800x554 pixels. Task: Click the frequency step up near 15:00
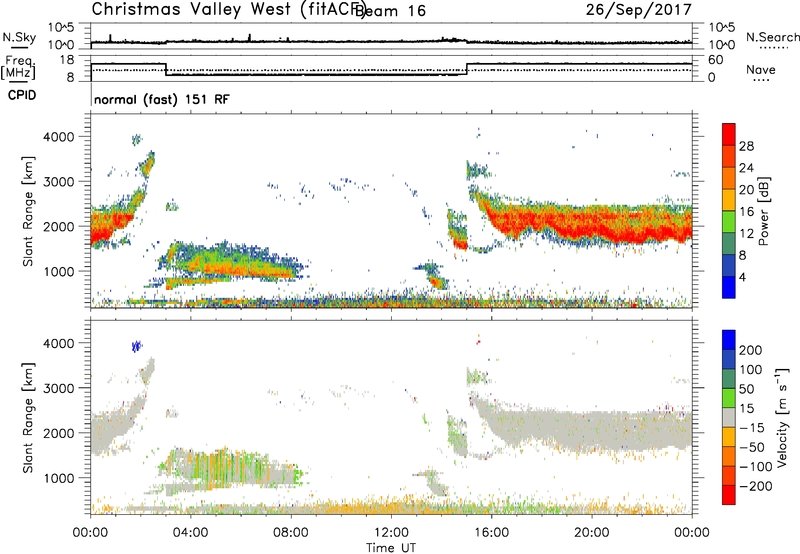[466, 69]
